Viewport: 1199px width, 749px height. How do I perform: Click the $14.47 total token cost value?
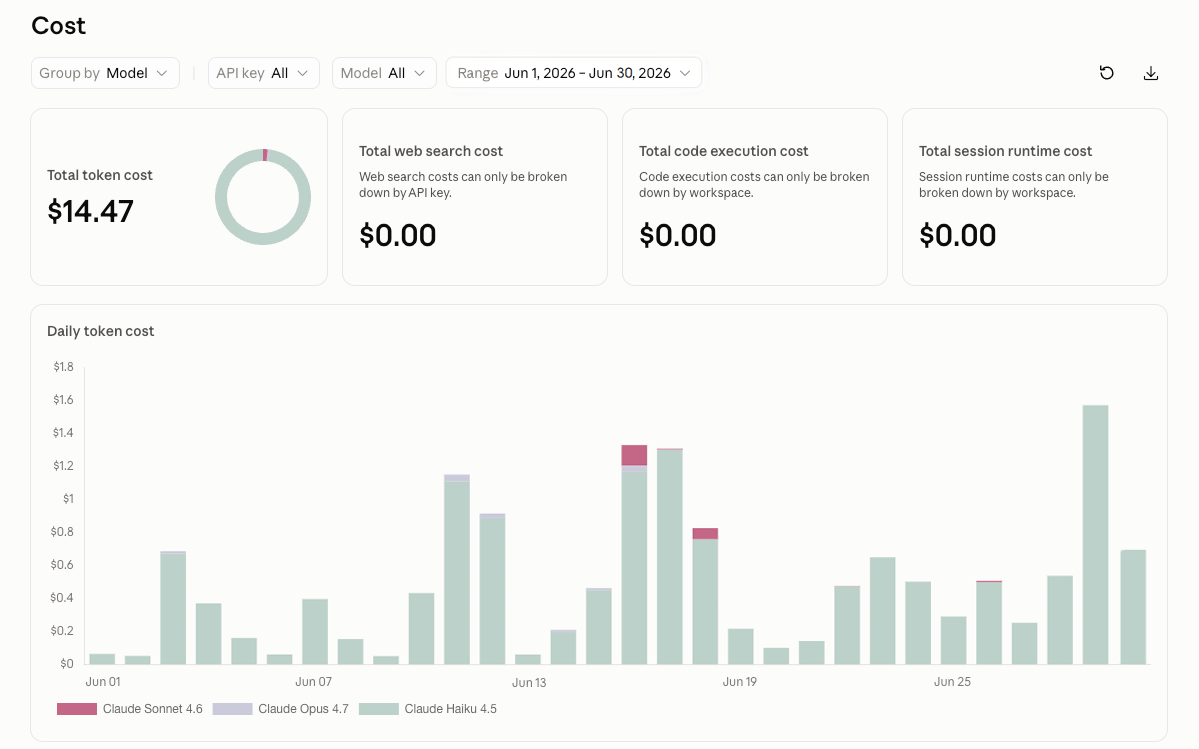(90, 212)
